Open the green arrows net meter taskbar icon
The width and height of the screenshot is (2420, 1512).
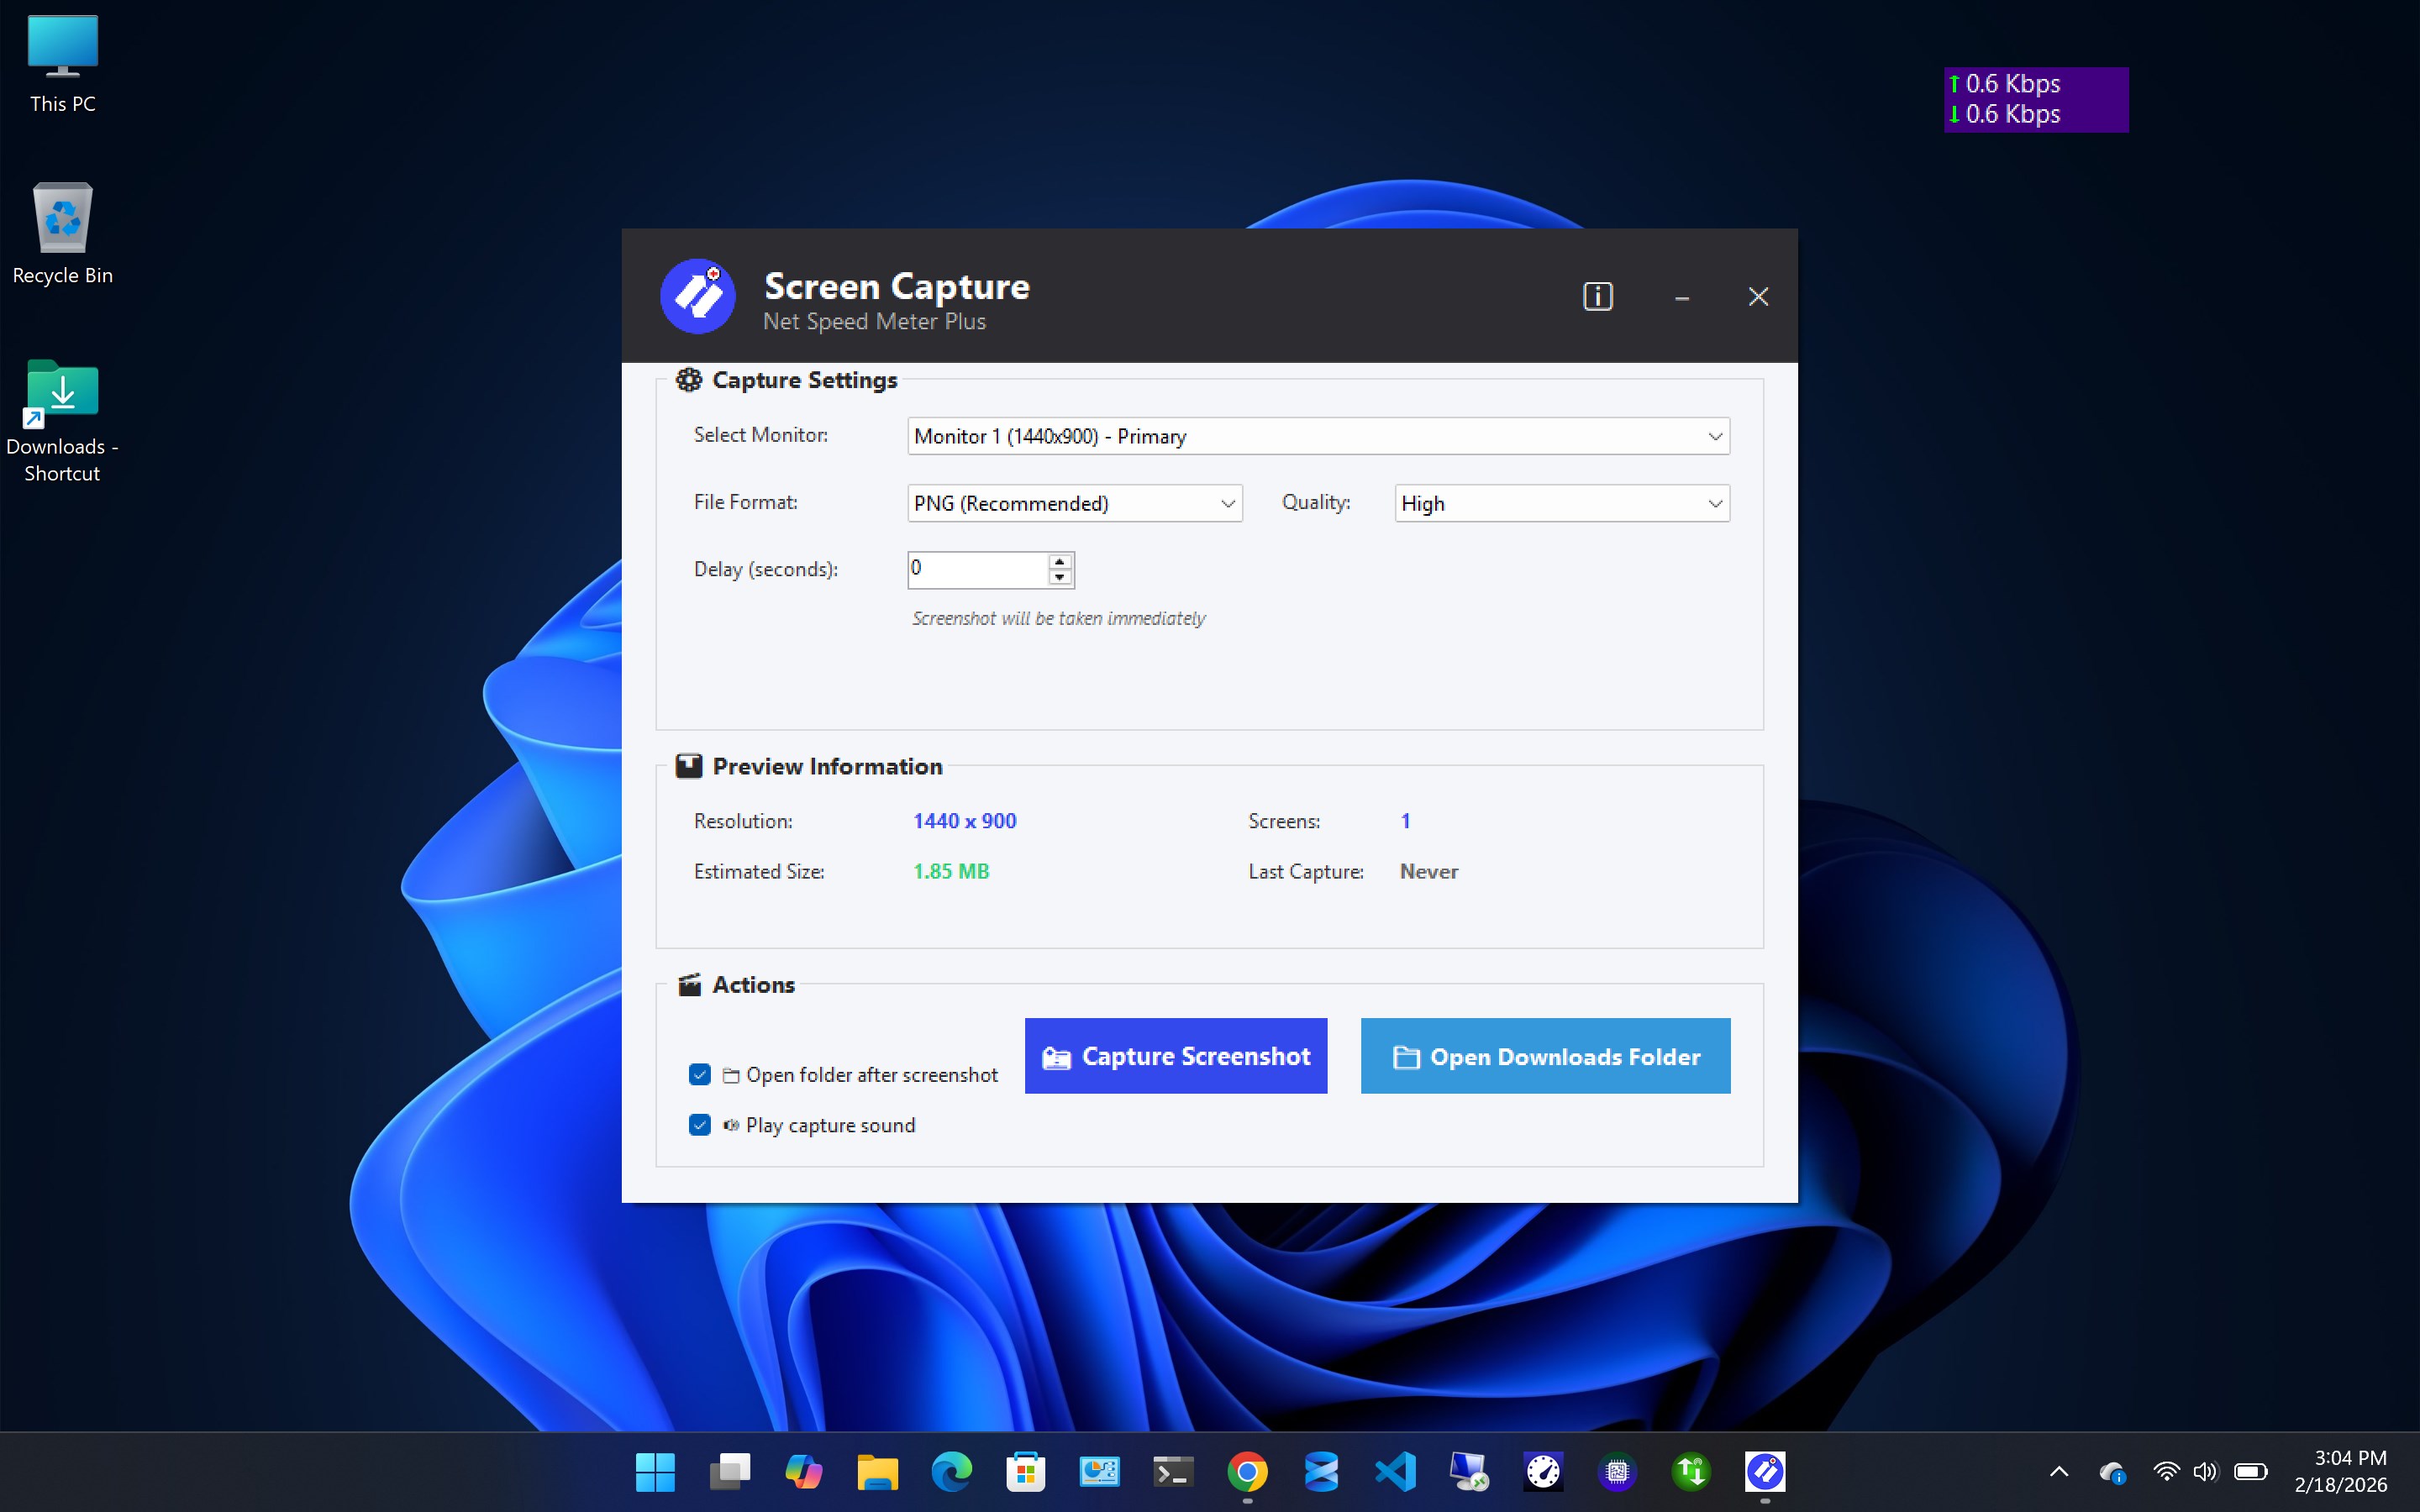1692,1472
